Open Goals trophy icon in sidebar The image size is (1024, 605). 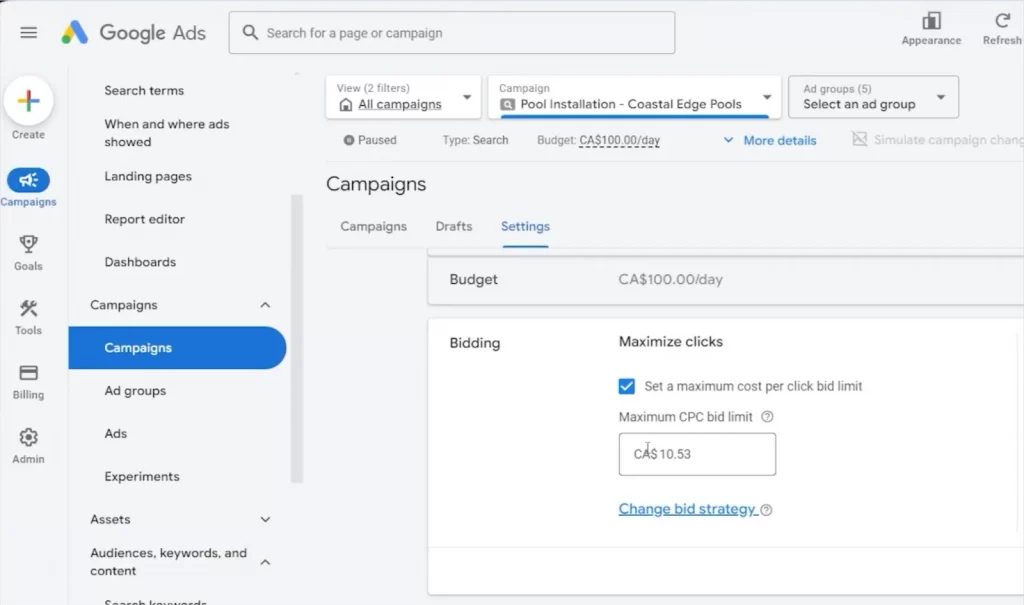pyautogui.click(x=28, y=244)
